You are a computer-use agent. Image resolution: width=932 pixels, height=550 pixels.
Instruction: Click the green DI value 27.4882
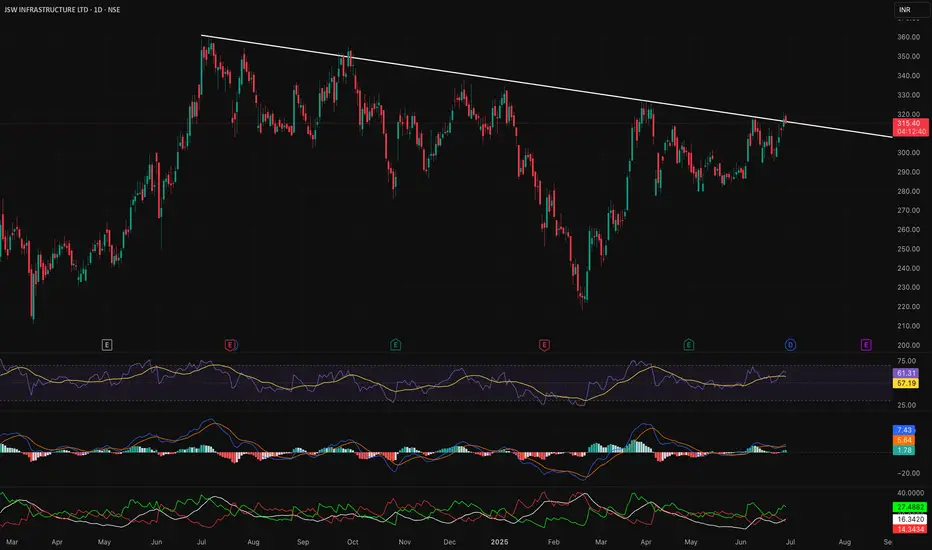pos(910,507)
